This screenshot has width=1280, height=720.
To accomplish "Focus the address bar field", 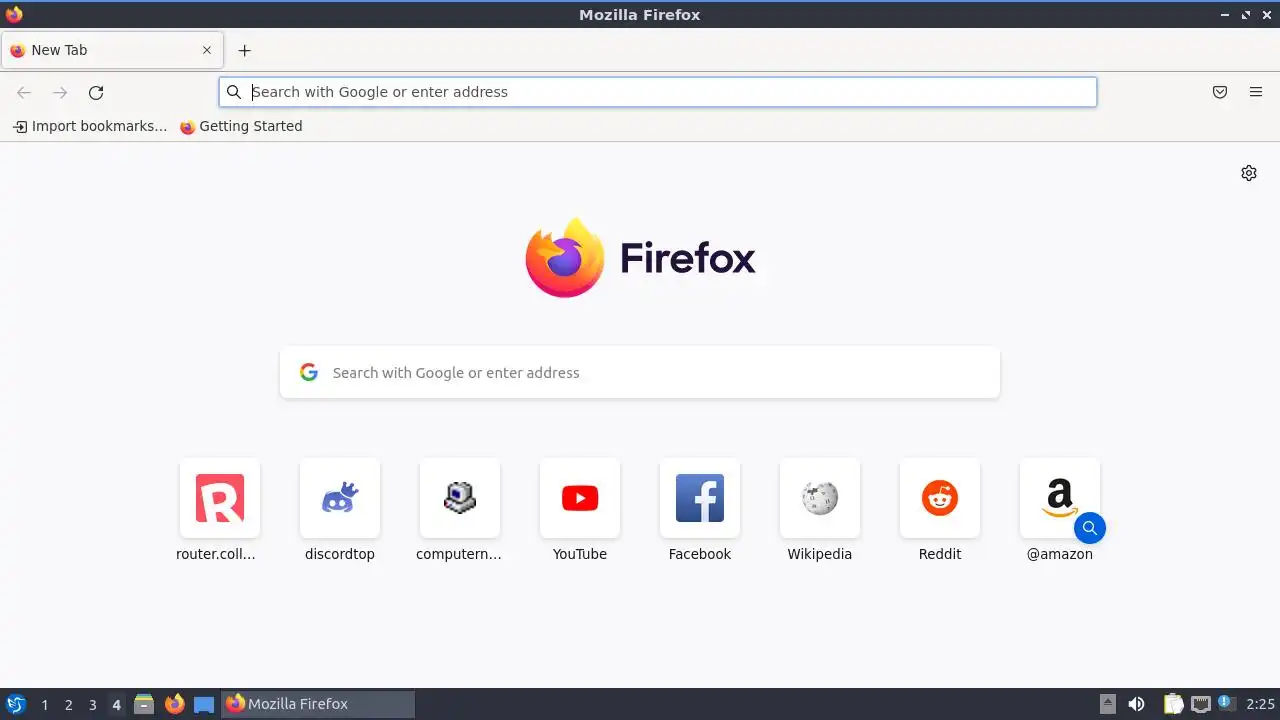I will (x=658, y=92).
